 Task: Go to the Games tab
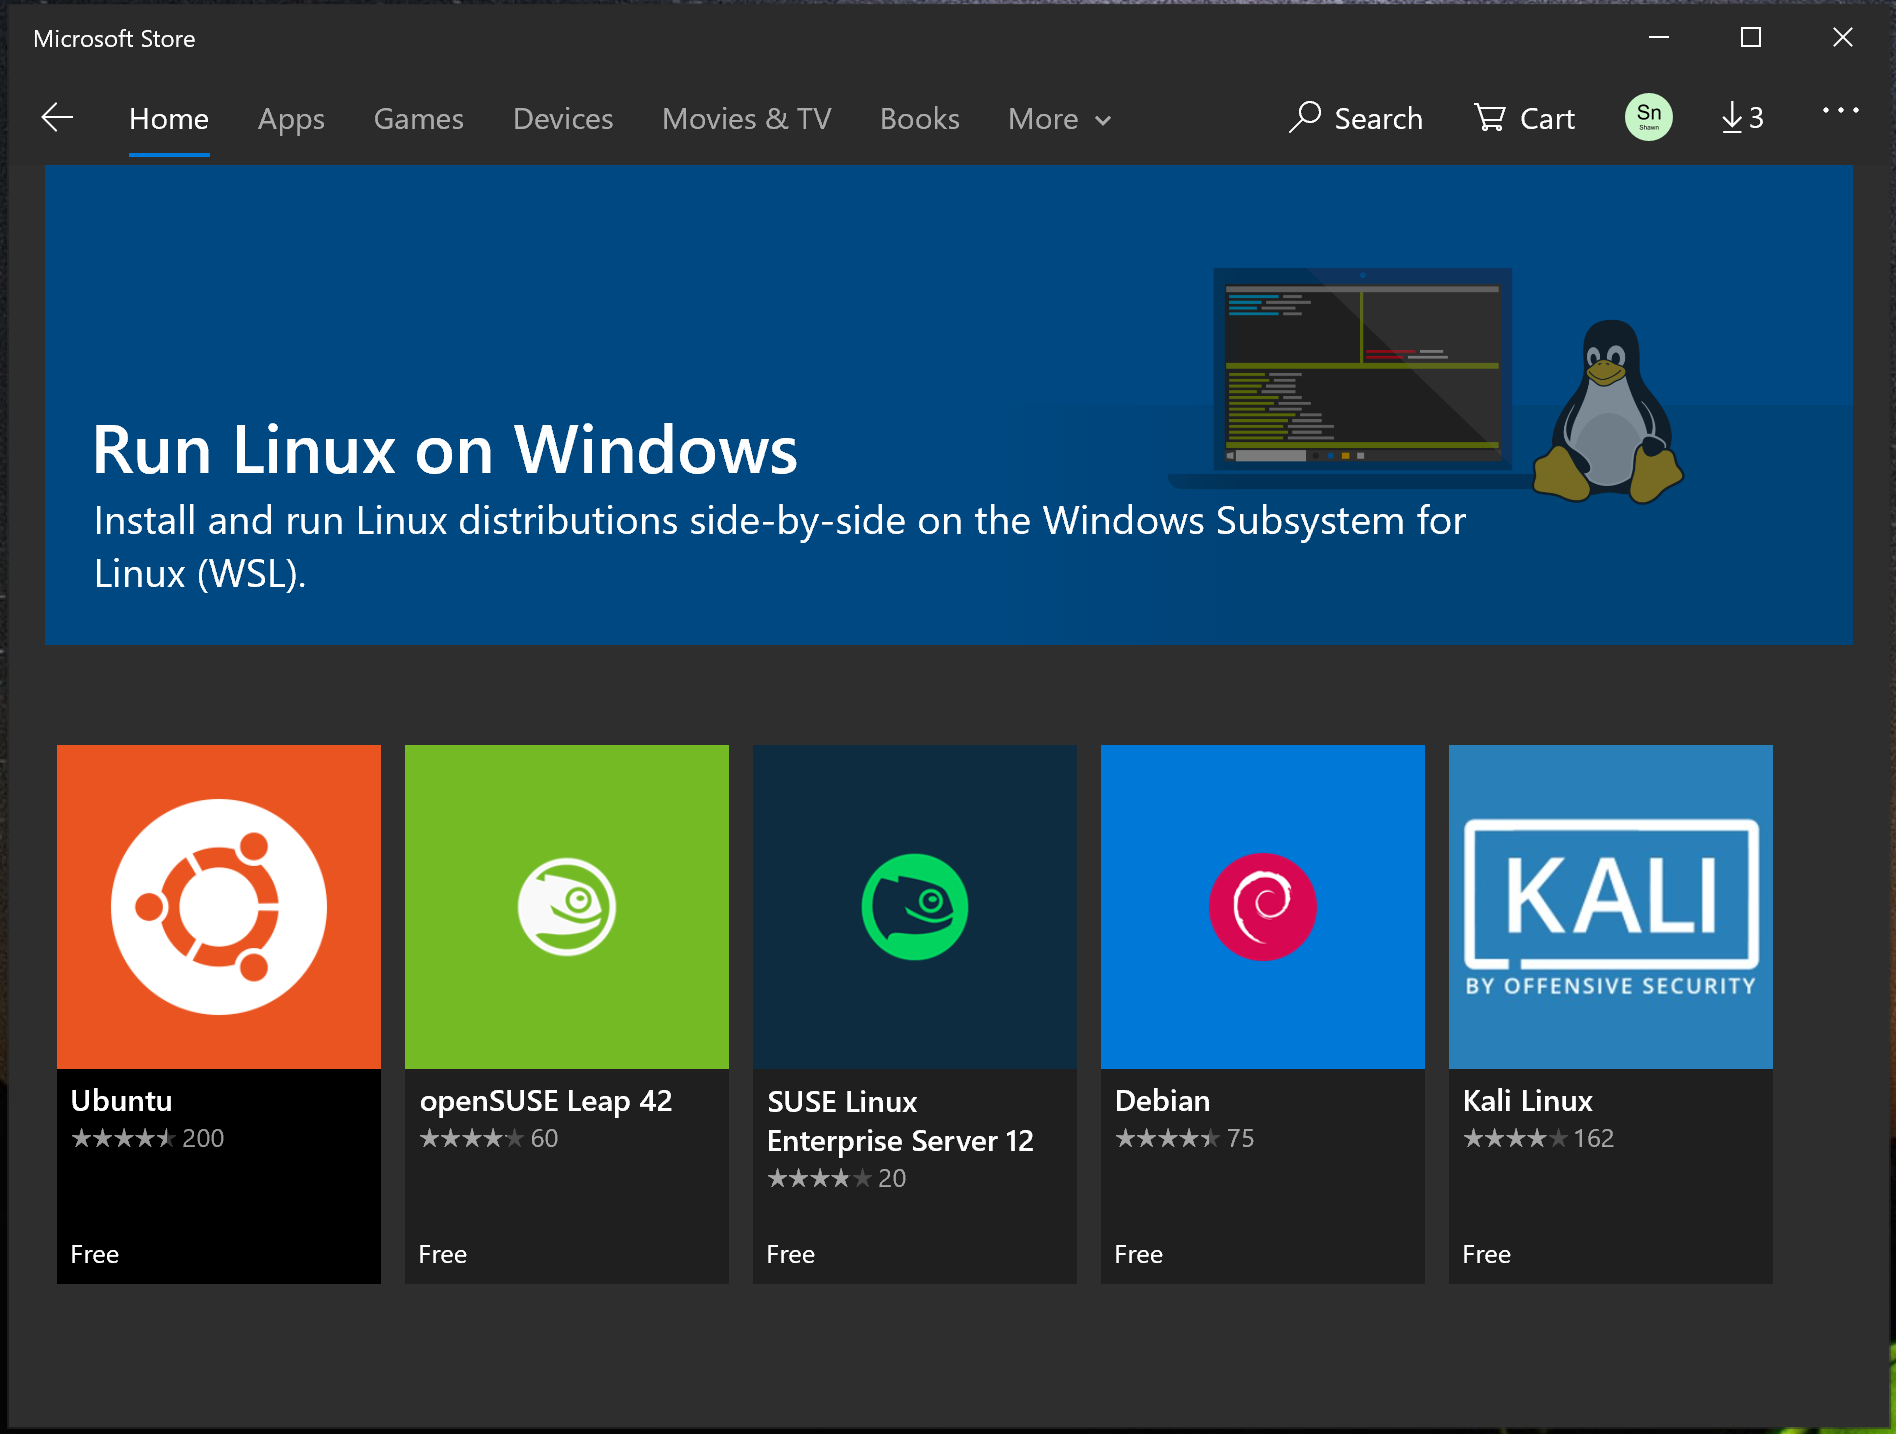pos(418,119)
